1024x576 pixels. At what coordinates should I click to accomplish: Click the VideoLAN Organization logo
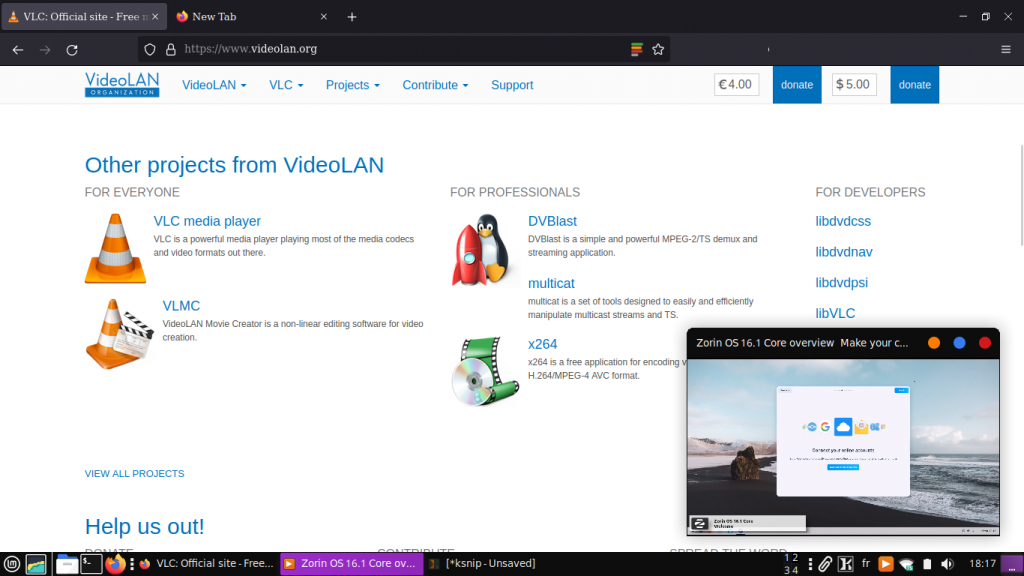click(122, 84)
